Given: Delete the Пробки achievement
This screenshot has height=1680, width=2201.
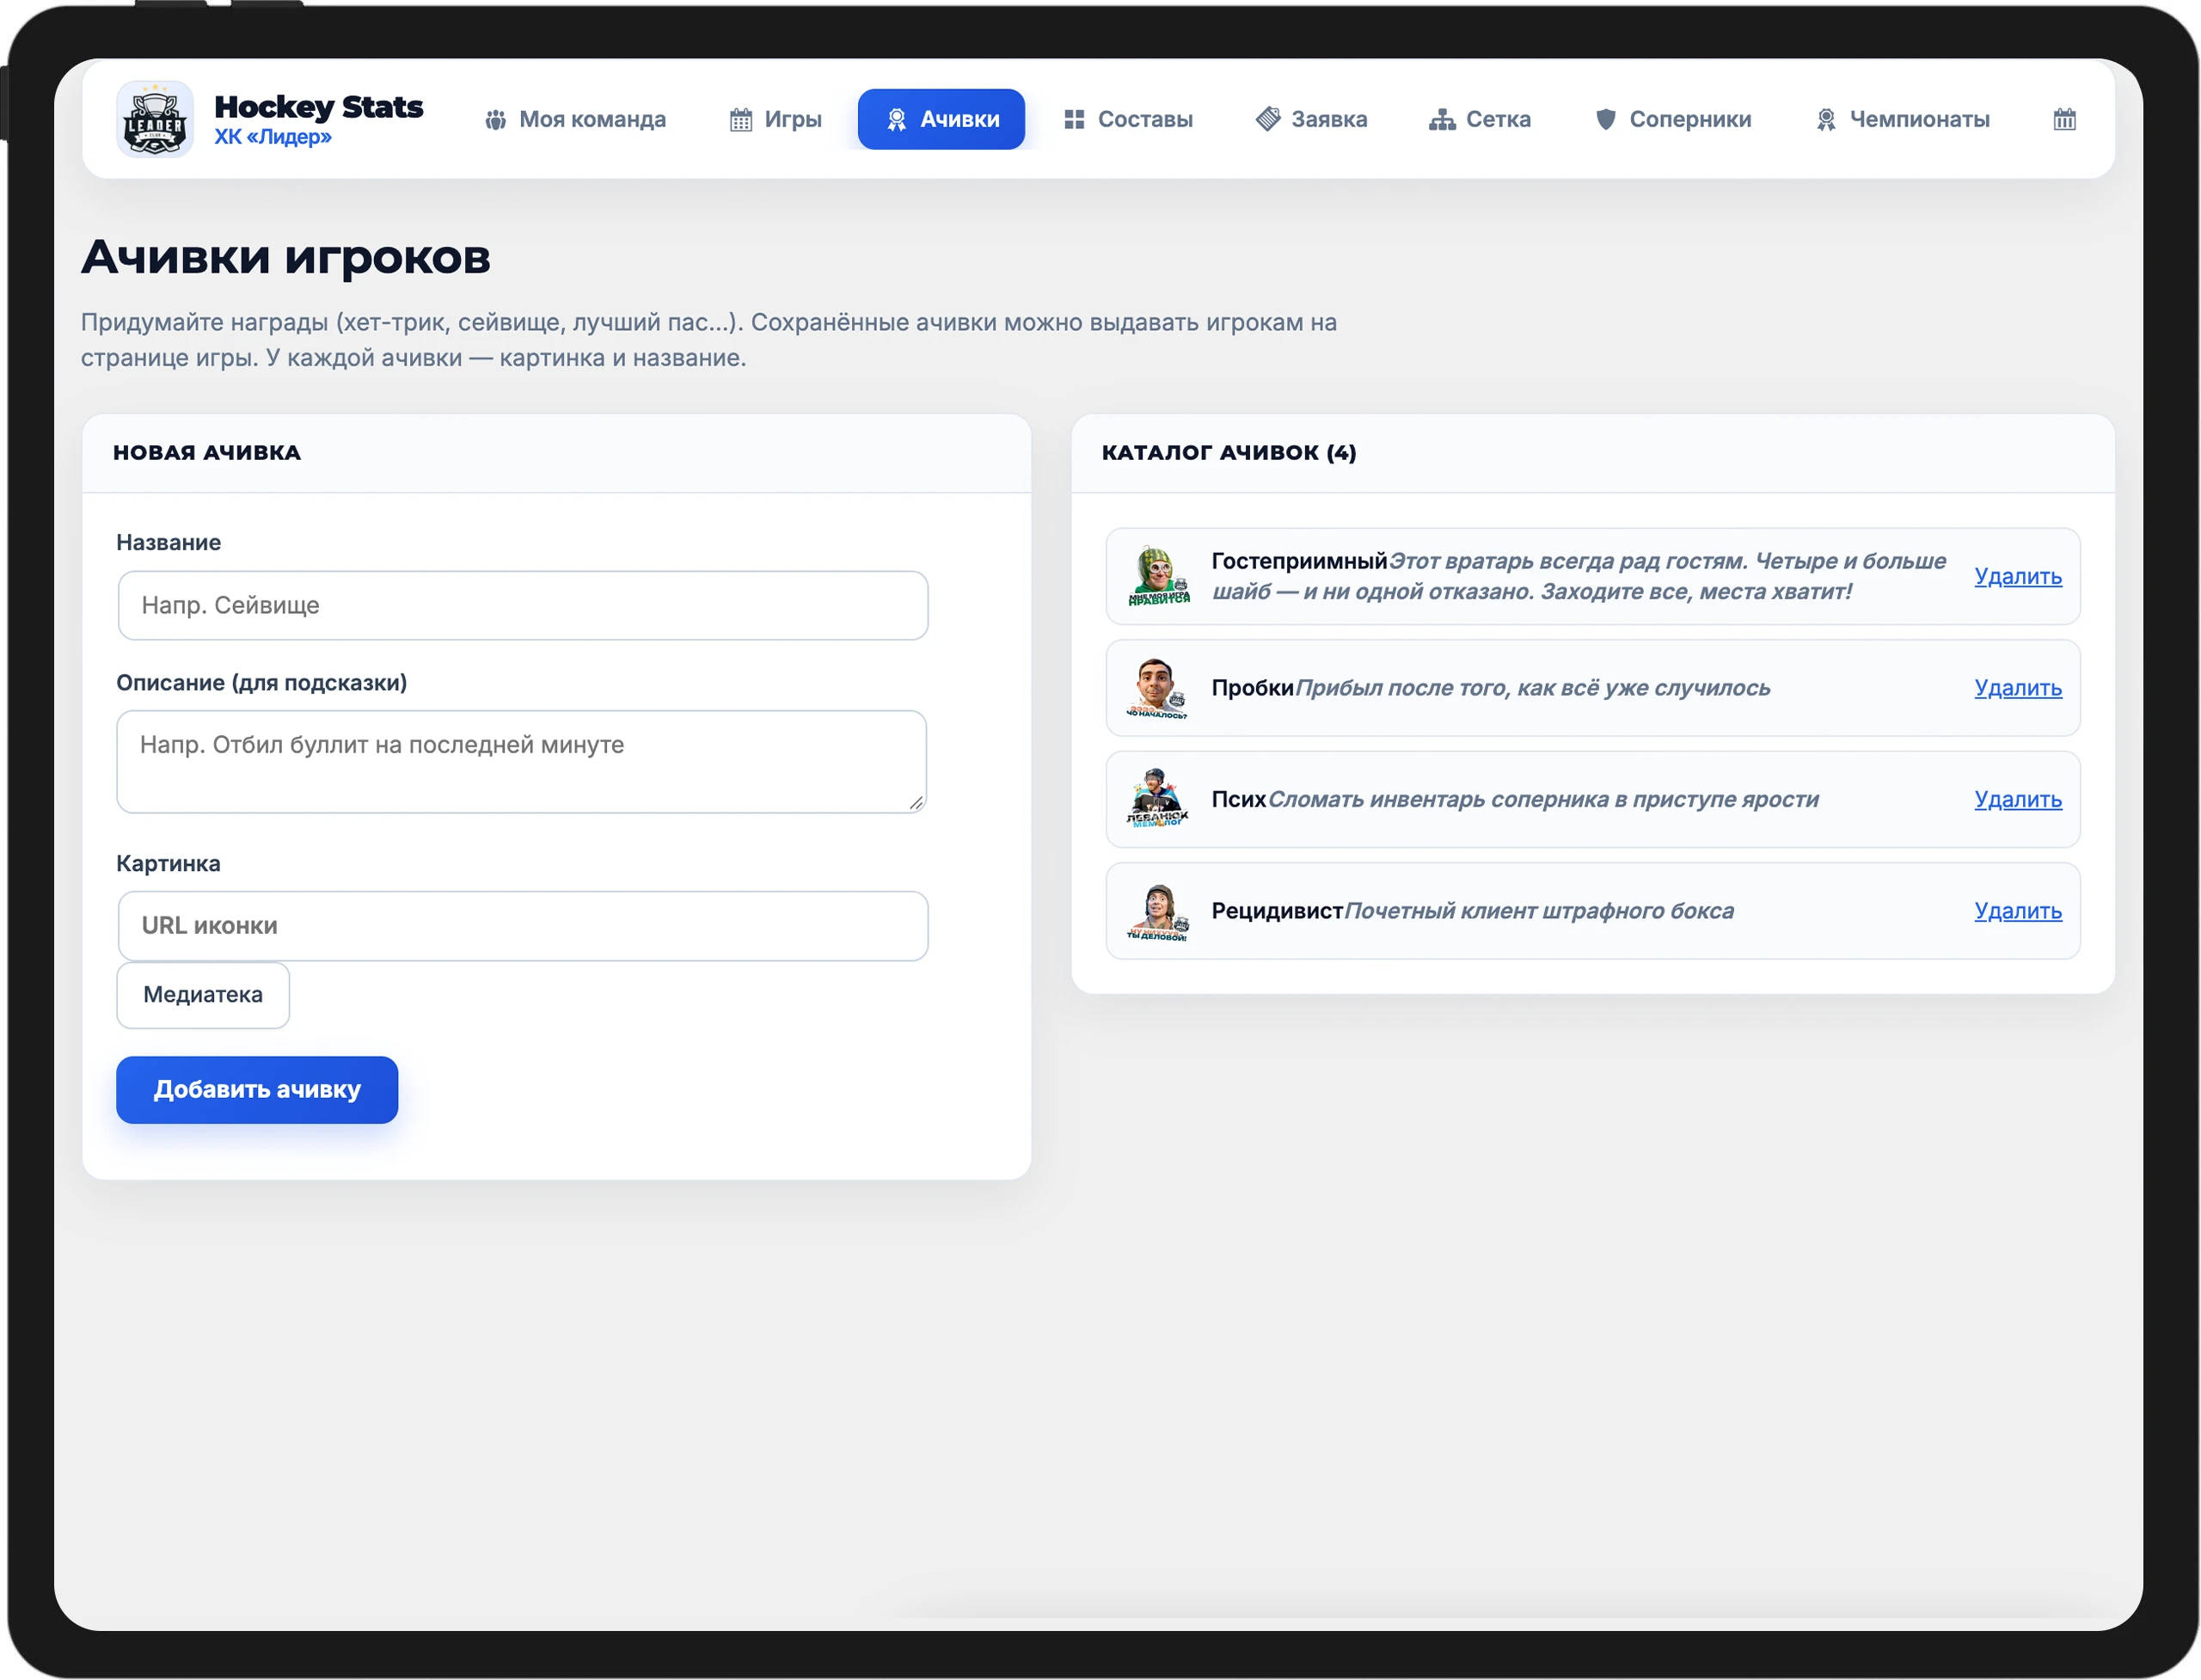Looking at the screenshot, I should pos(2018,688).
